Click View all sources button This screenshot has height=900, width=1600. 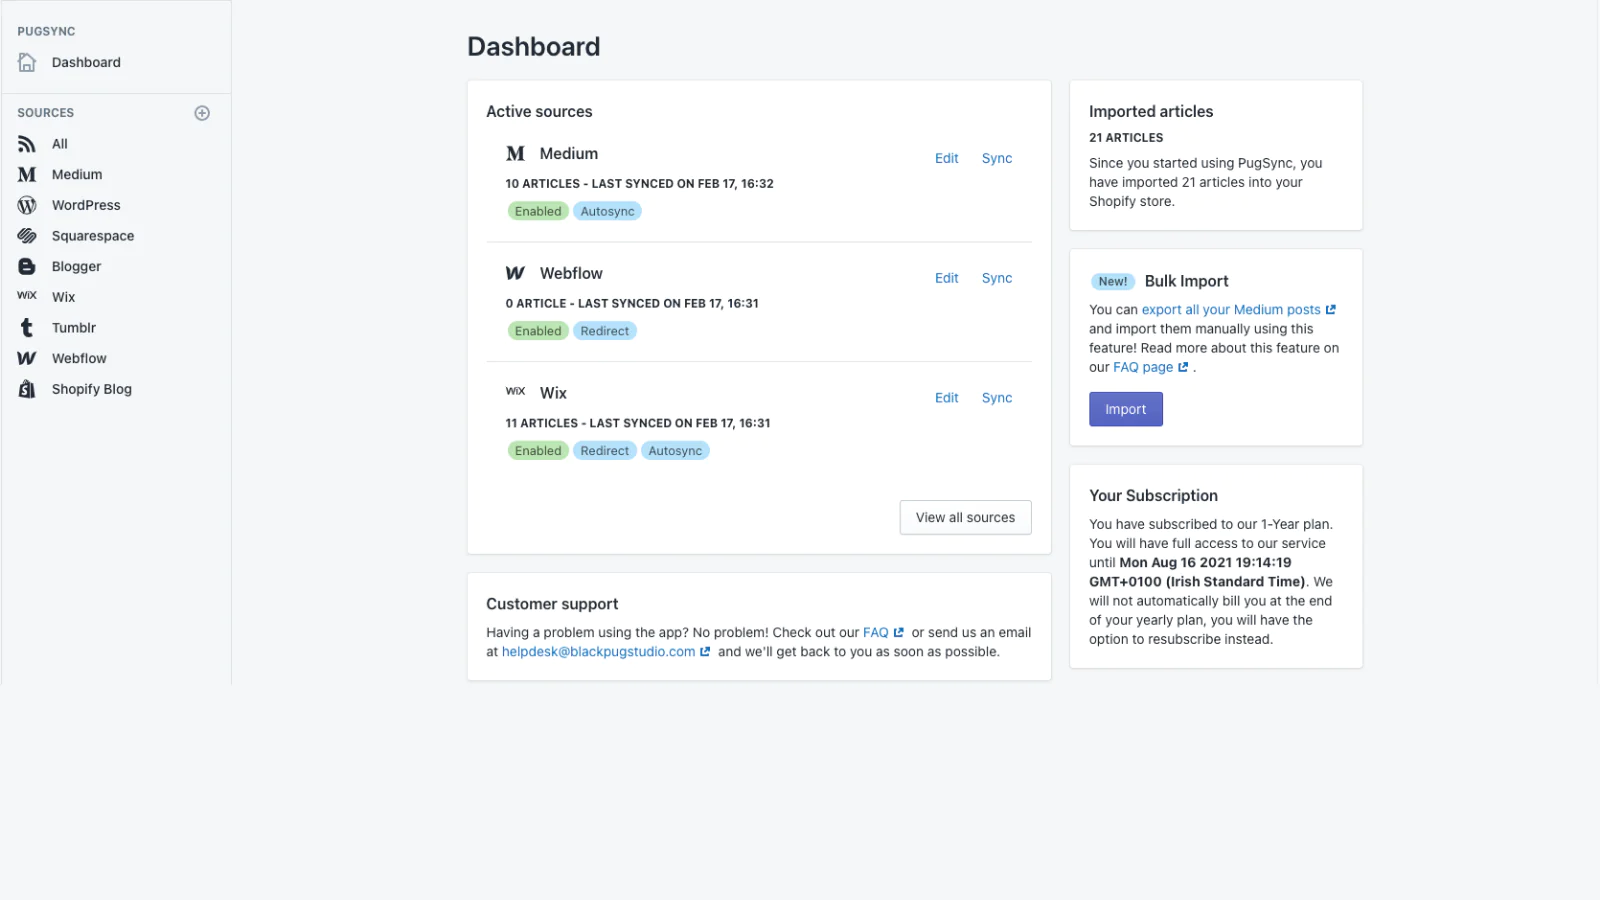(965, 517)
